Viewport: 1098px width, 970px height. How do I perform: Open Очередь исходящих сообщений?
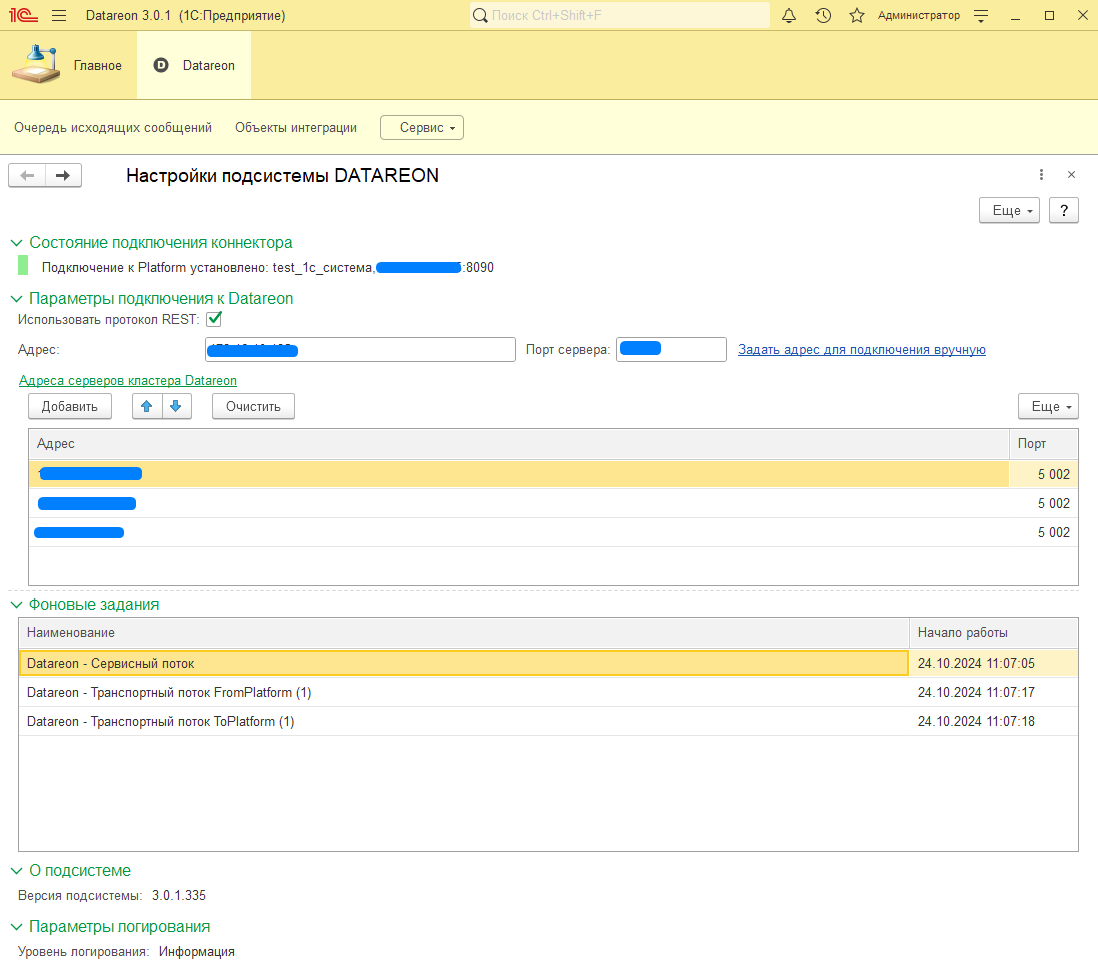click(113, 128)
